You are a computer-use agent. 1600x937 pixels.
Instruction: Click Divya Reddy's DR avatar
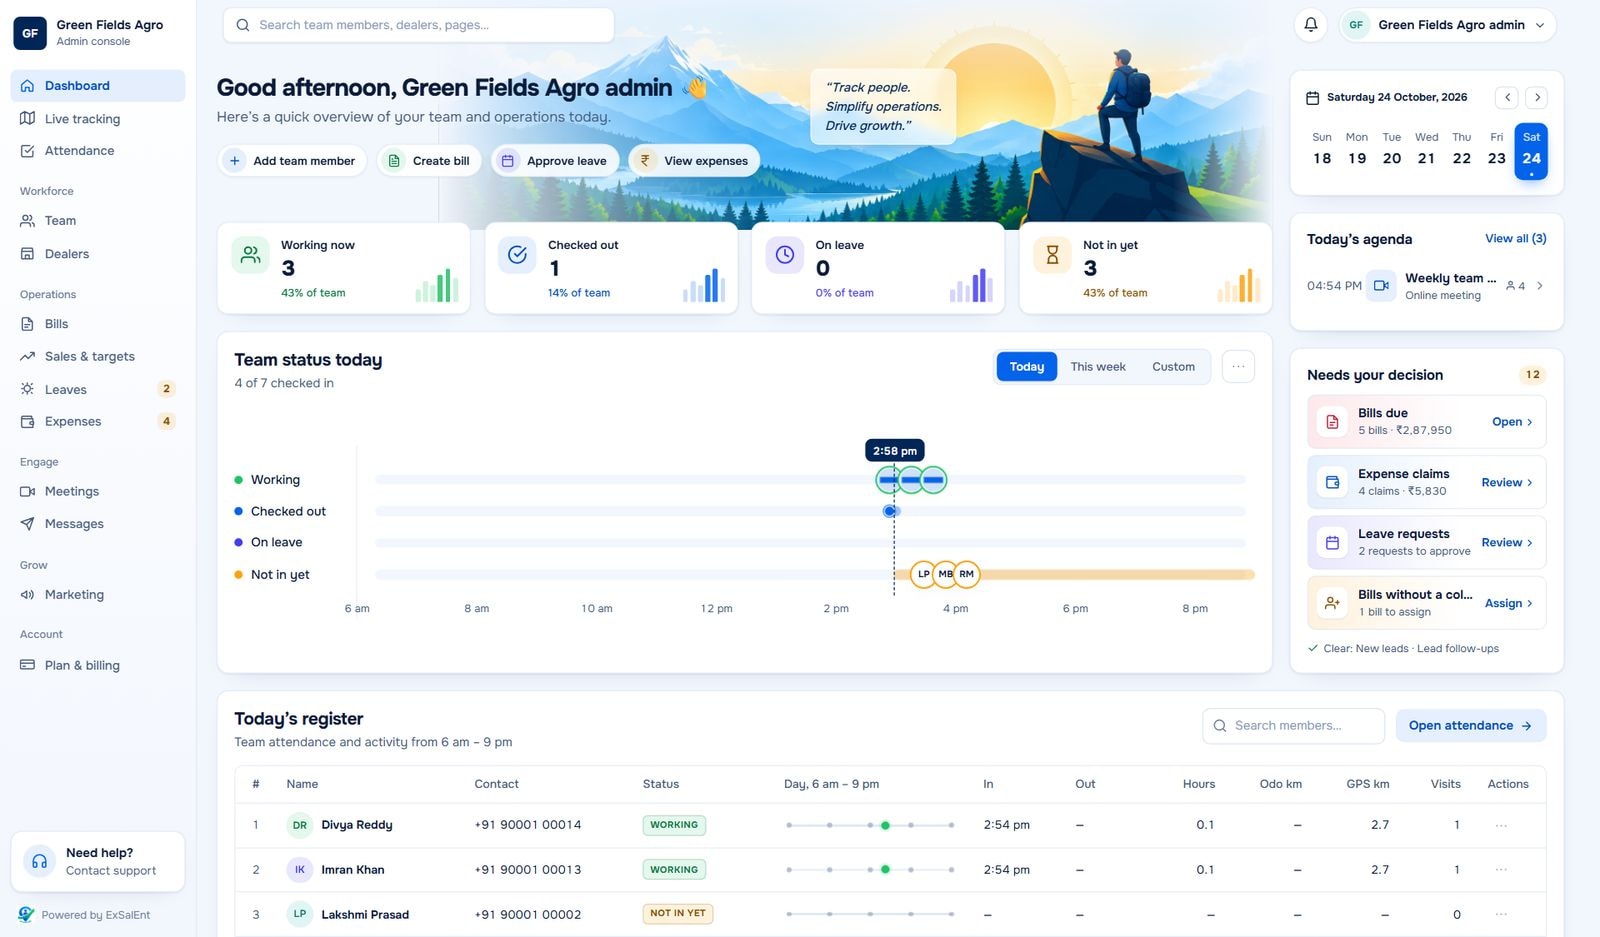[299, 825]
